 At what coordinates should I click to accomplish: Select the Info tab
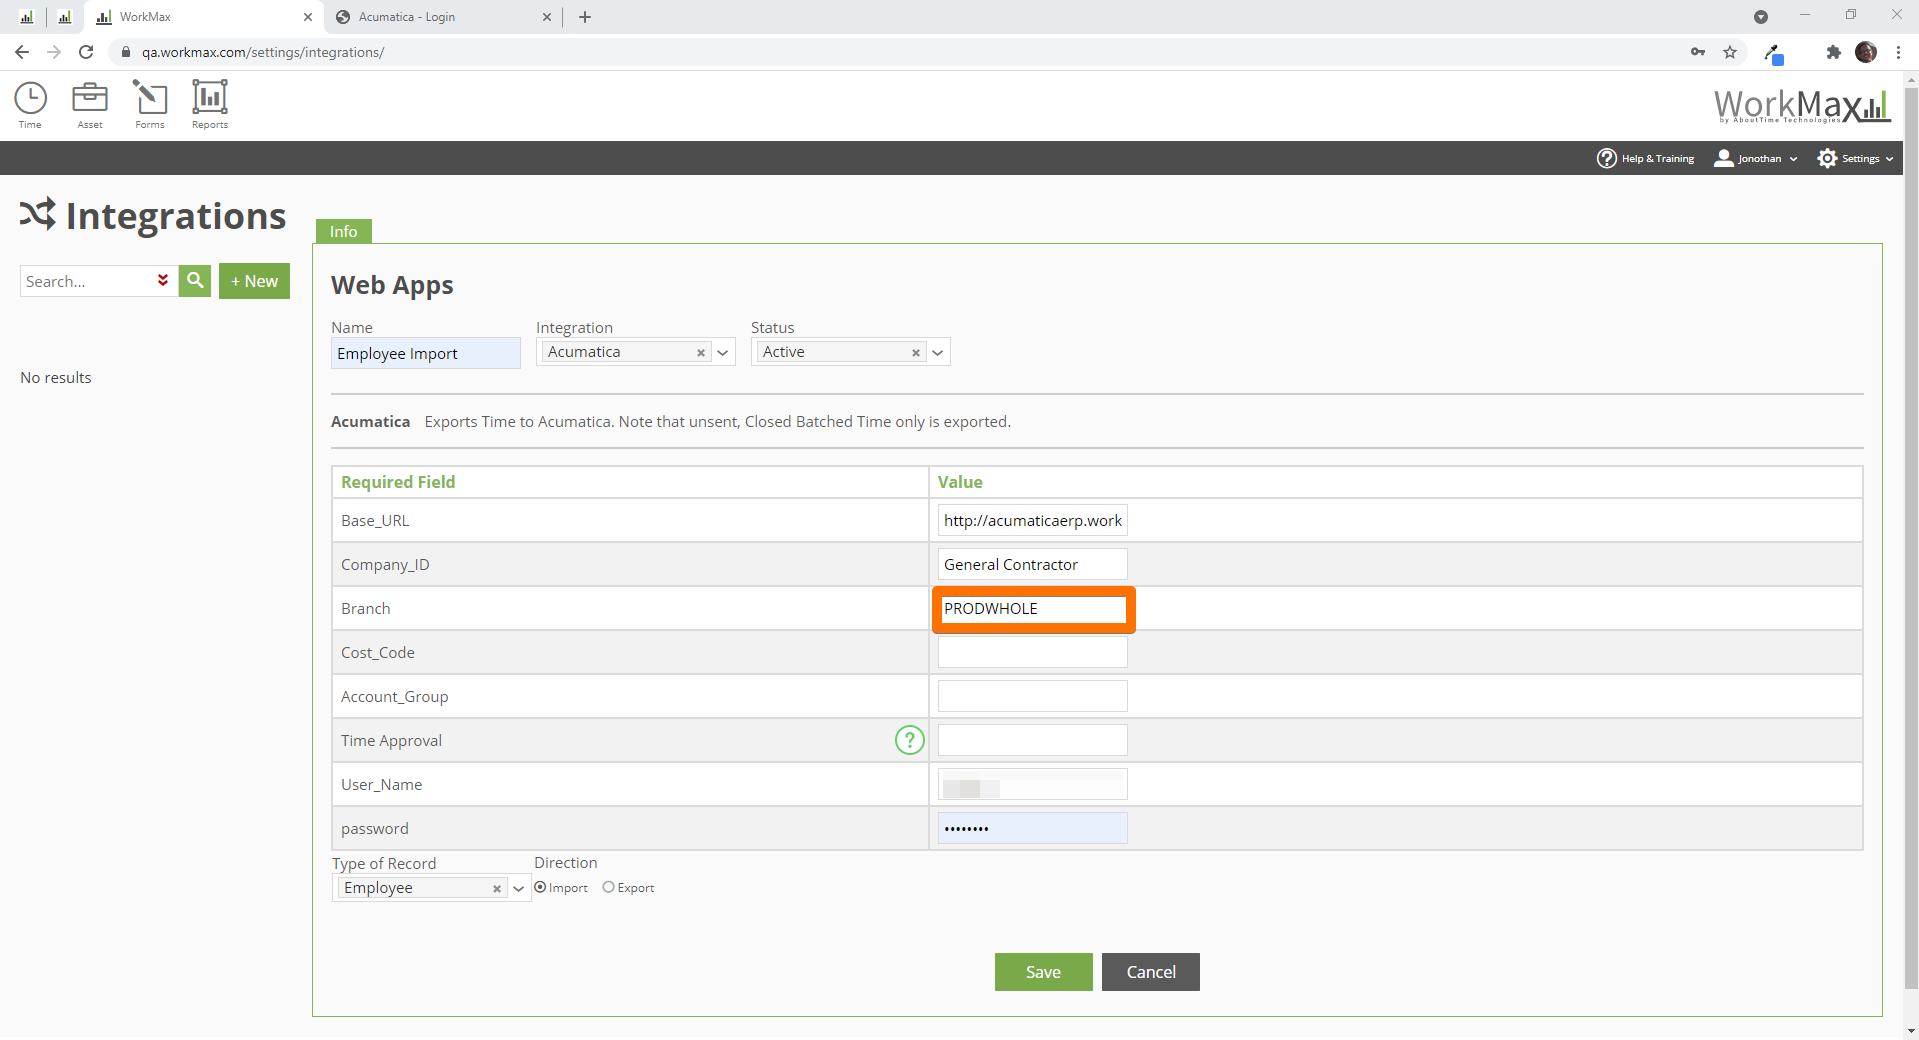click(x=344, y=231)
